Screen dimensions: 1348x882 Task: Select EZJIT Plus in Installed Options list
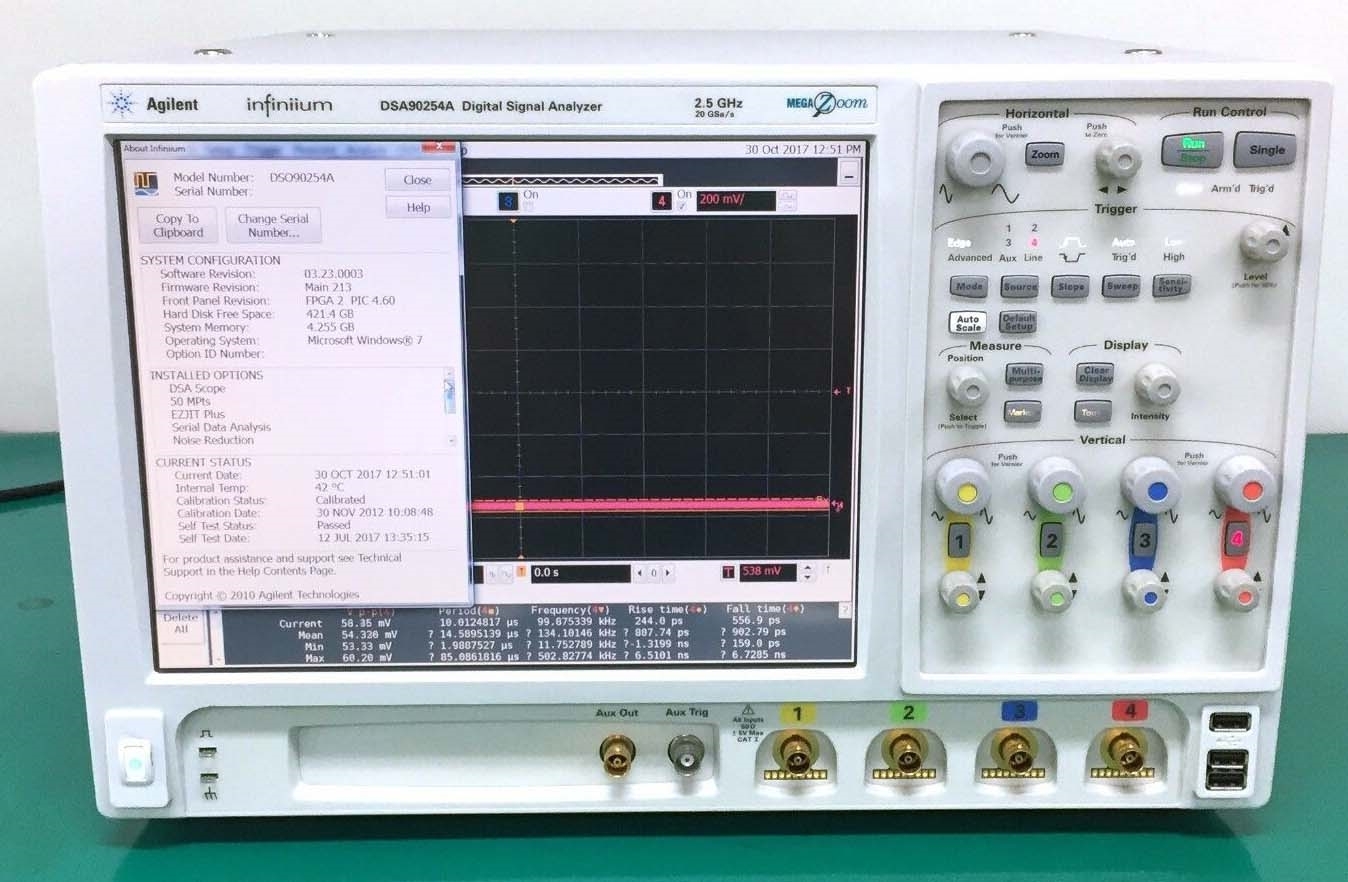click(x=198, y=414)
